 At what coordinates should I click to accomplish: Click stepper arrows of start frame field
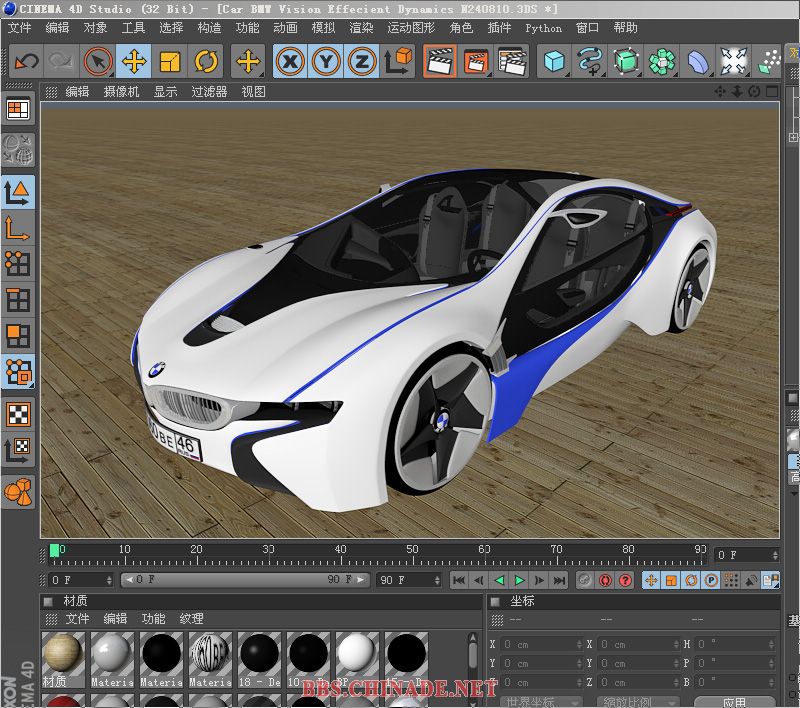109,580
